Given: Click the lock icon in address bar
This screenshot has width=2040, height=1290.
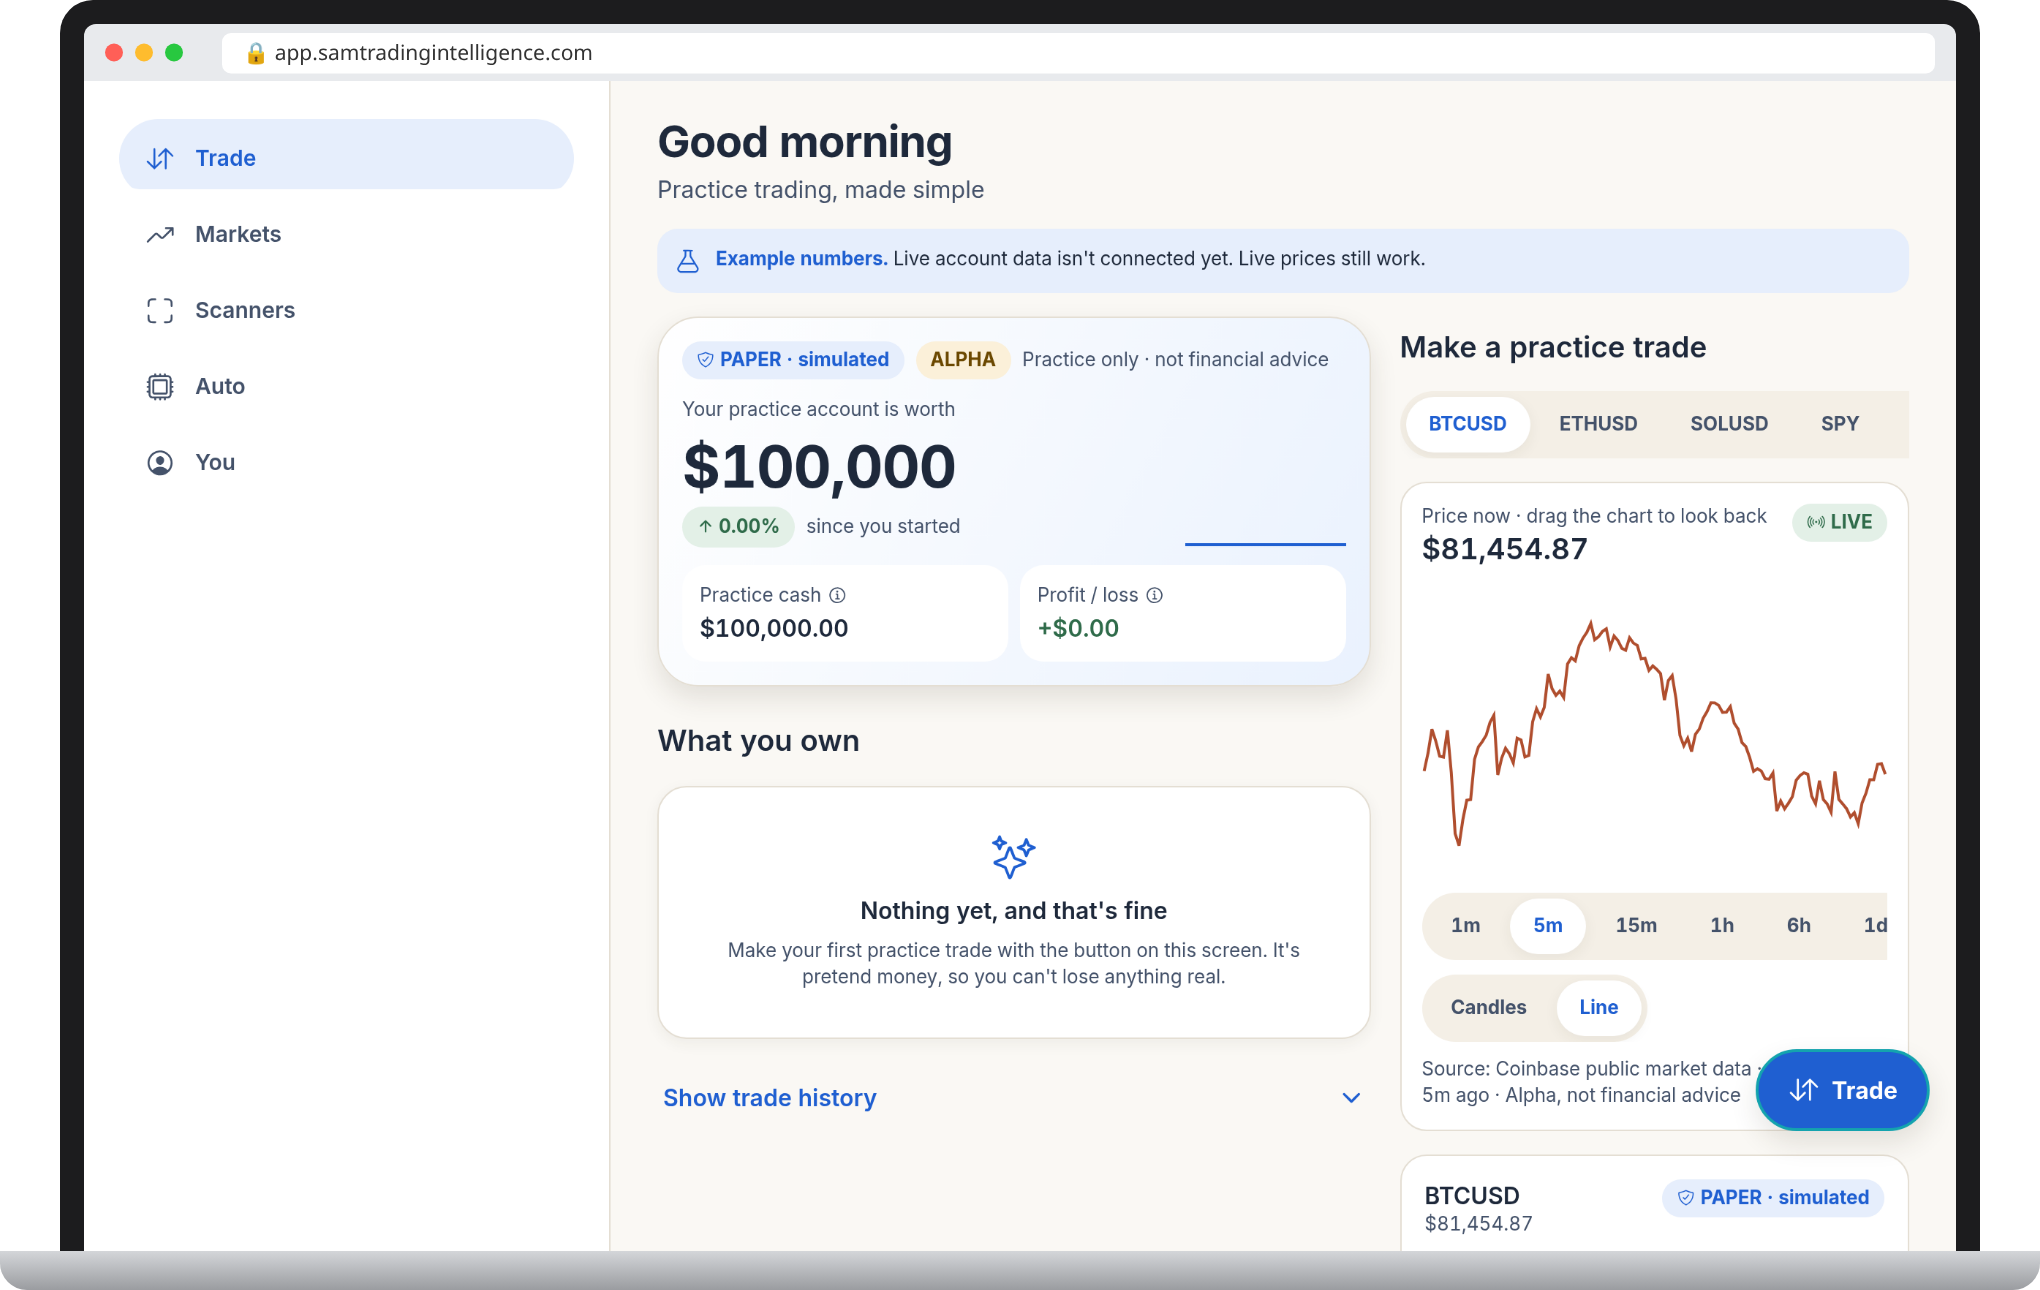Looking at the screenshot, I should [256, 53].
